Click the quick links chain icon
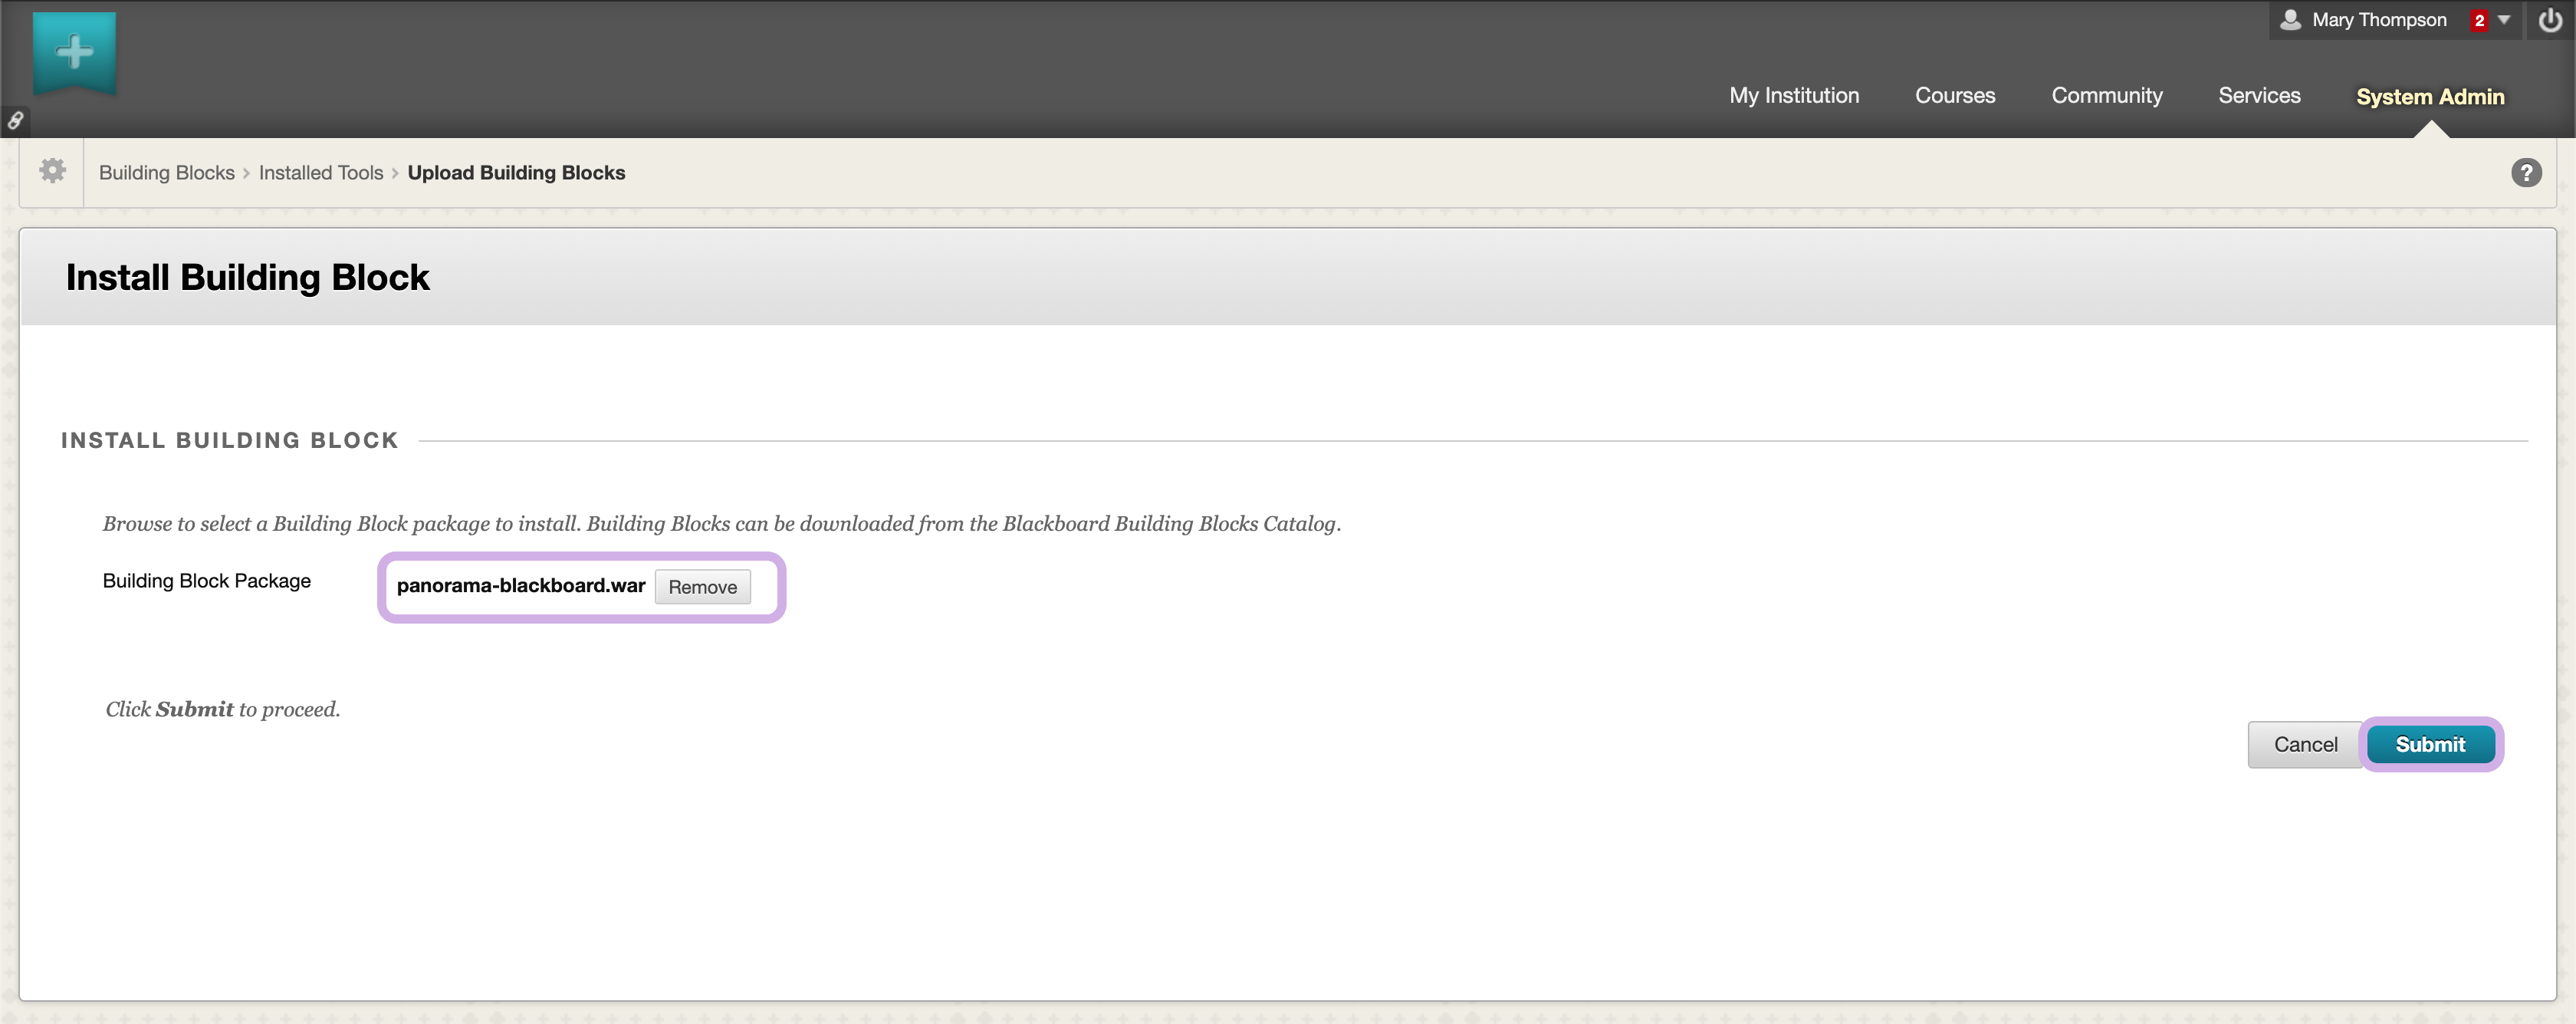 (x=15, y=121)
